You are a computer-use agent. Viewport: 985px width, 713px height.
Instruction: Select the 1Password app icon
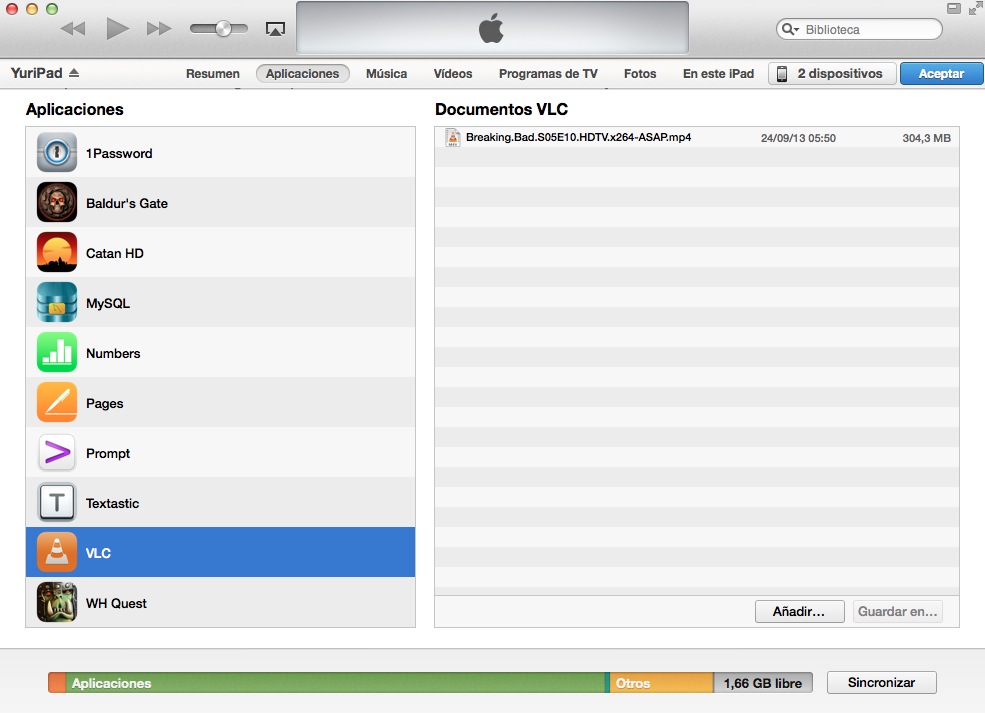click(57, 152)
